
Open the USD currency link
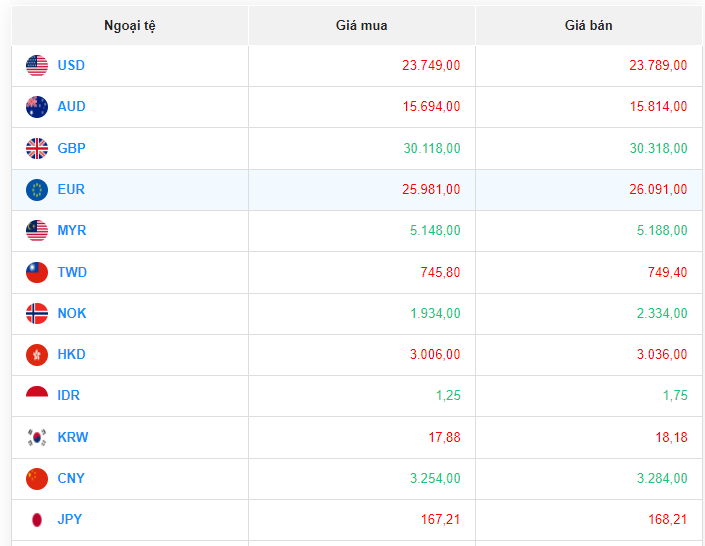[71, 66]
